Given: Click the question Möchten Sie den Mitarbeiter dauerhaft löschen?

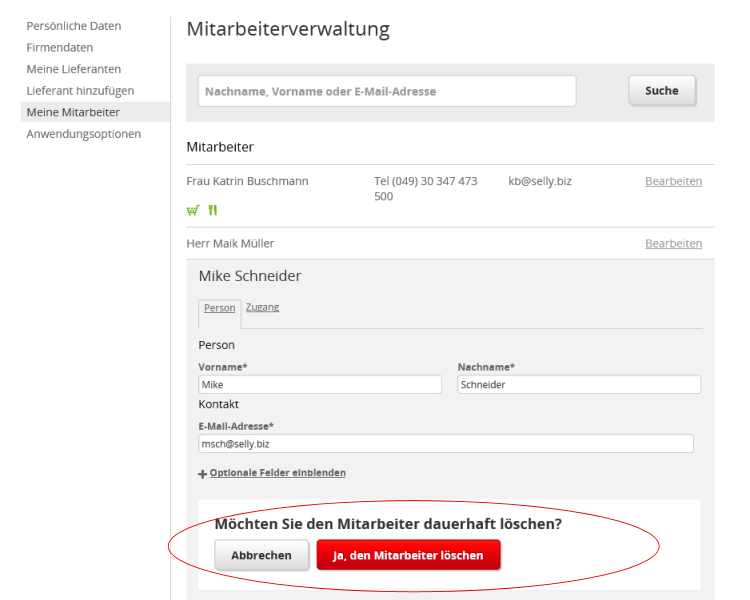Looking at the screenshot, I should (388, 524).
